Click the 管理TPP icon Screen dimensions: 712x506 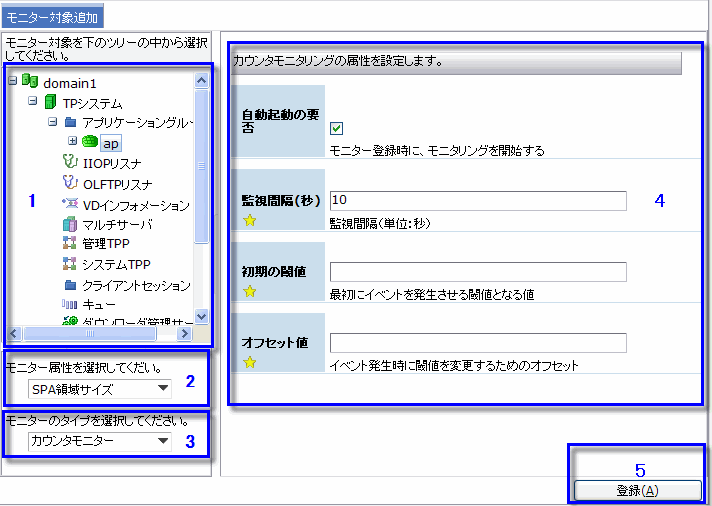click(70, 244)
